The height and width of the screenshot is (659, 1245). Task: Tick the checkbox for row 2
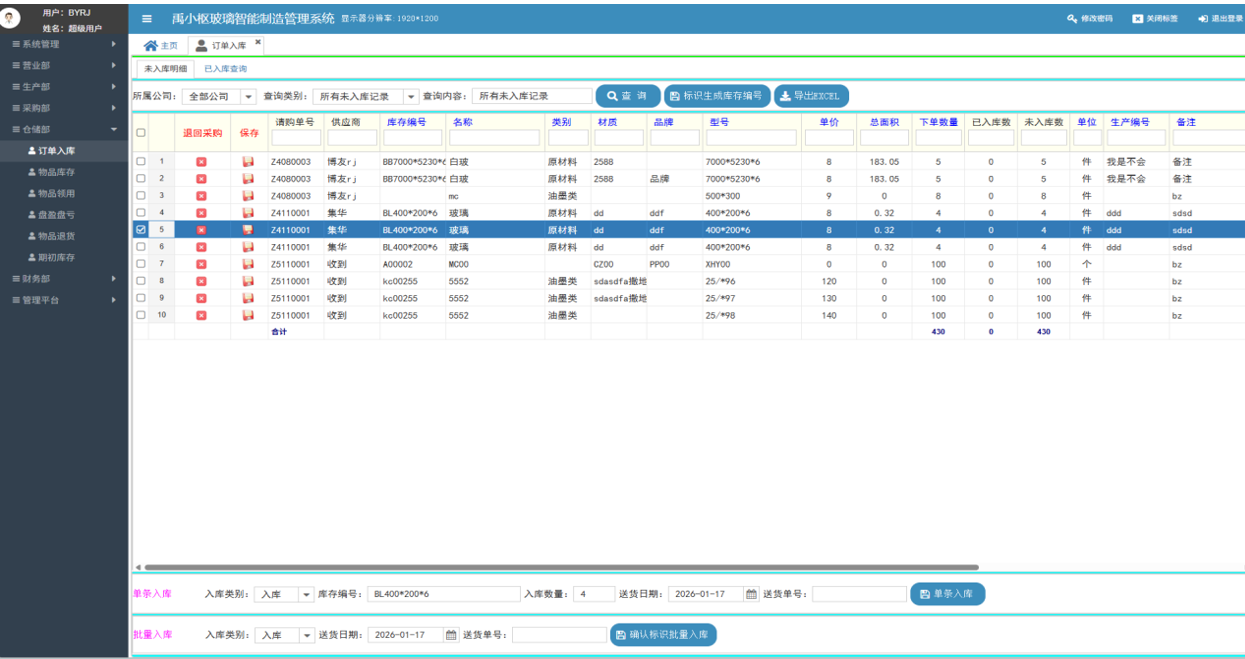tap(140, 178)
